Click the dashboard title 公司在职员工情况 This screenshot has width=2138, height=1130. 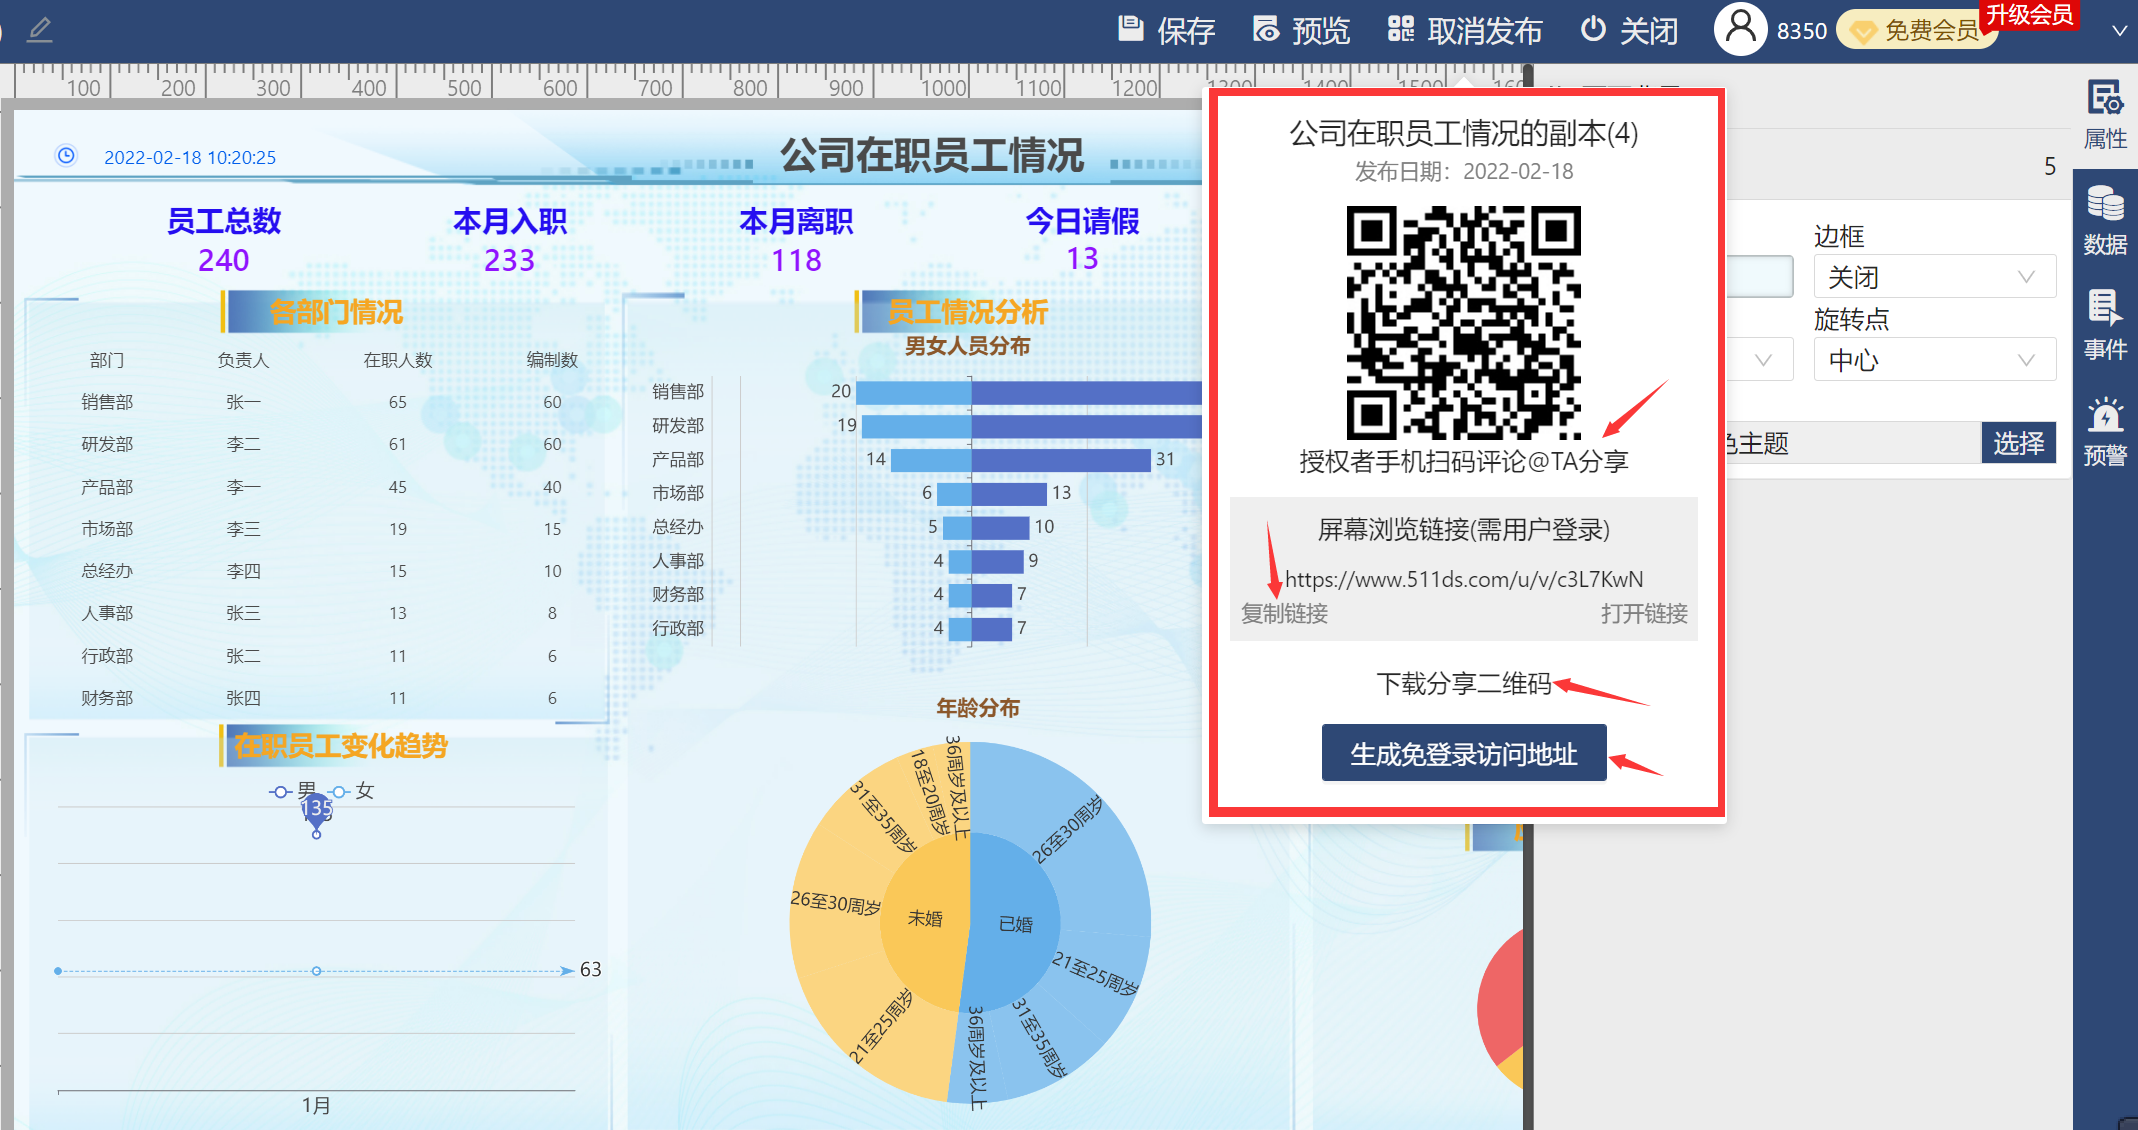931,156
